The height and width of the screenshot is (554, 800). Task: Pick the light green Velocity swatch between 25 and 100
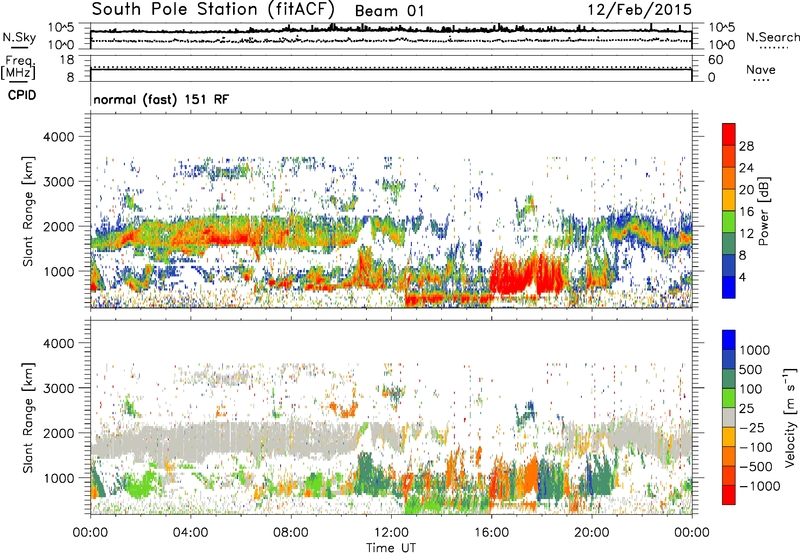pos(729,398)
